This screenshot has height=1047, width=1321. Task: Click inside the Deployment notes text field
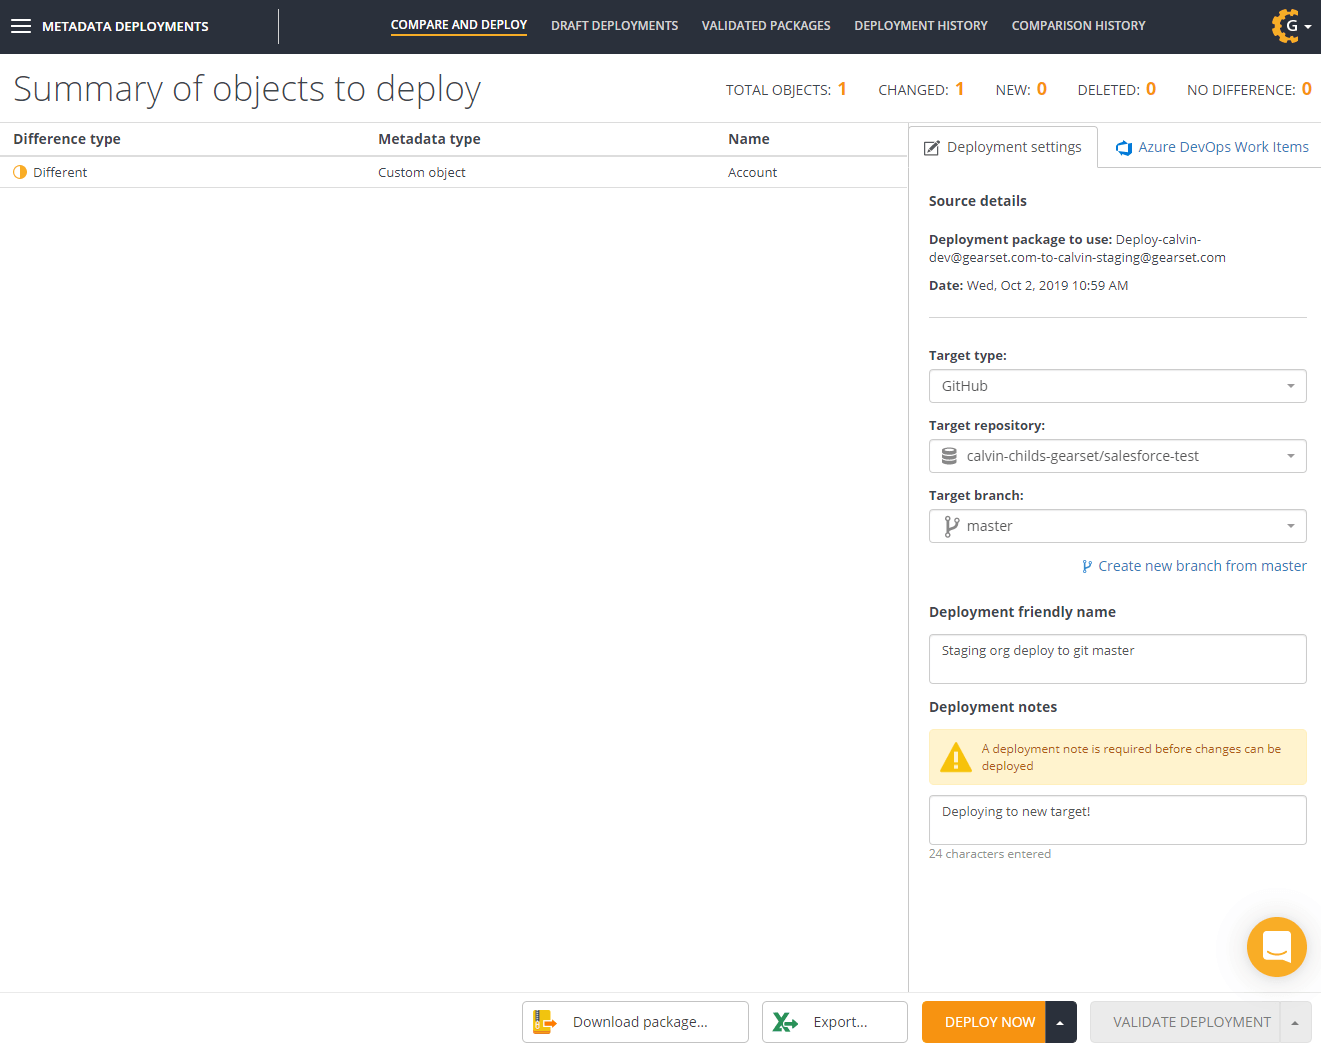click(1117, 819)
